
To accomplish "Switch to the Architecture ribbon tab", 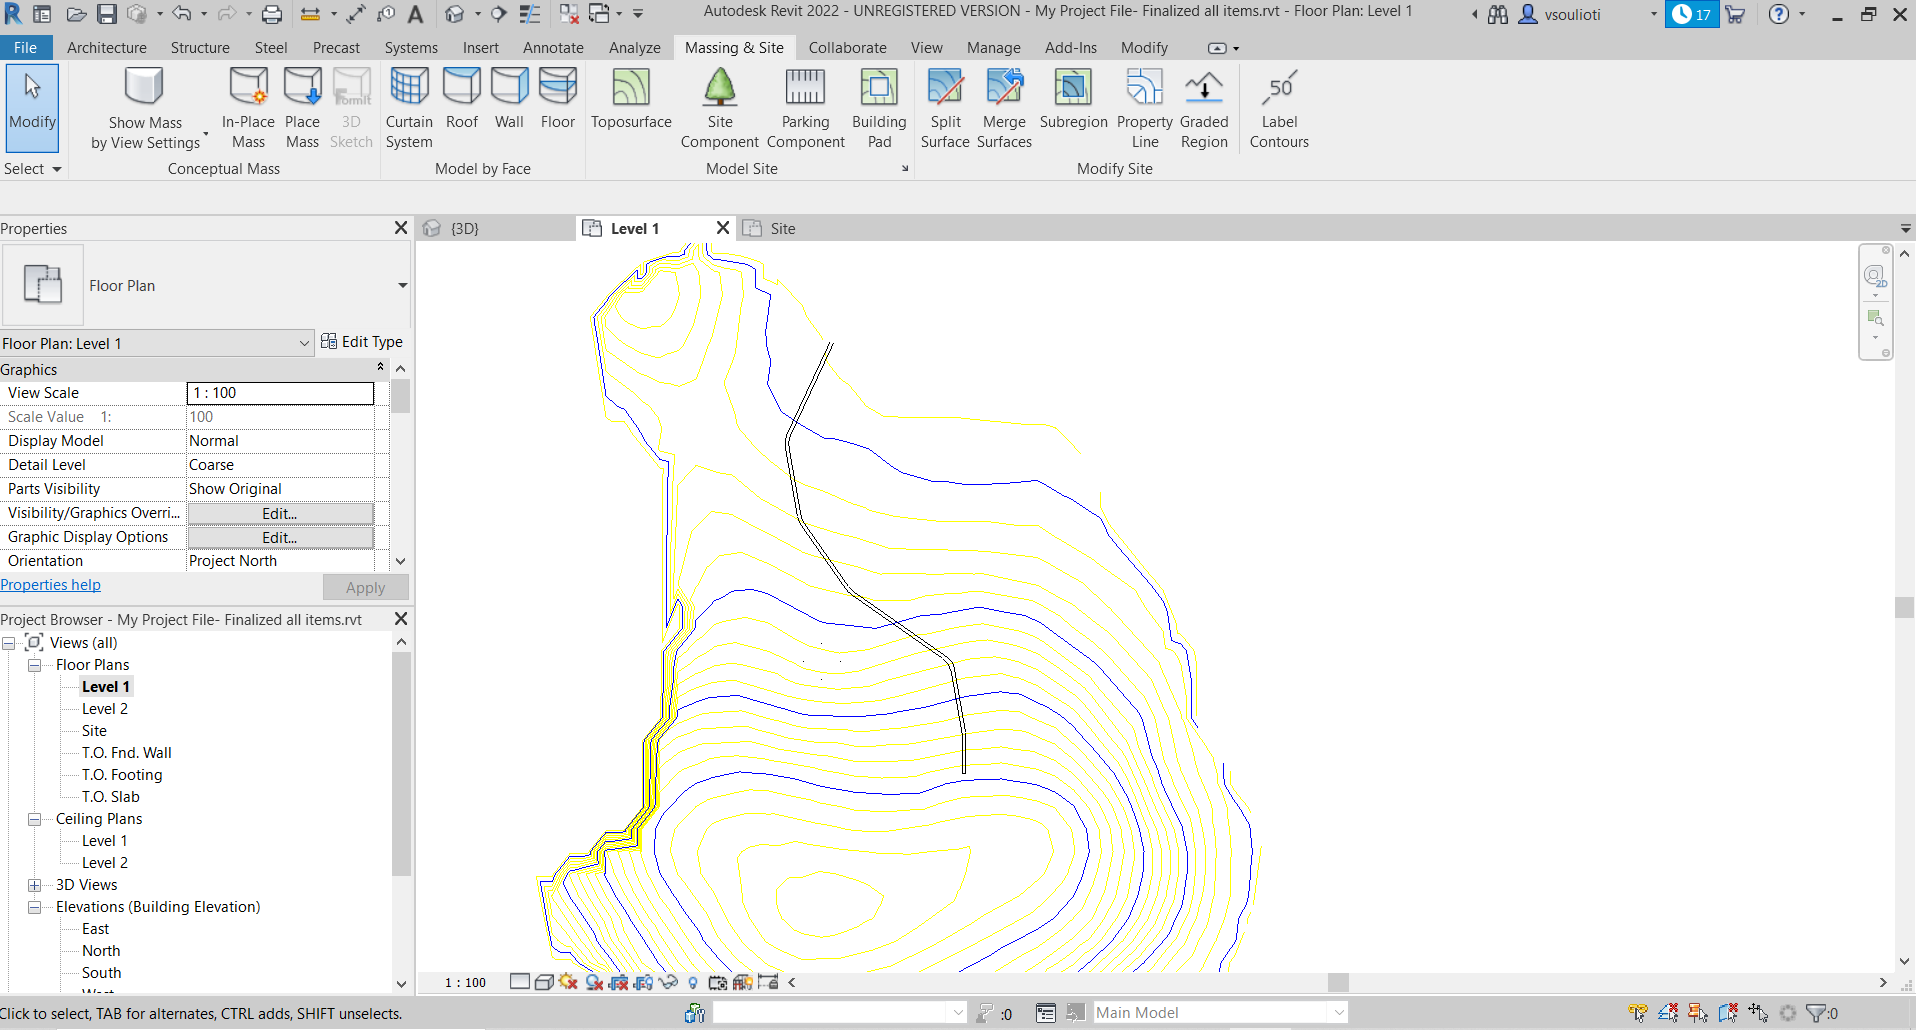I will pyautogui.click(x=107, y=48).
